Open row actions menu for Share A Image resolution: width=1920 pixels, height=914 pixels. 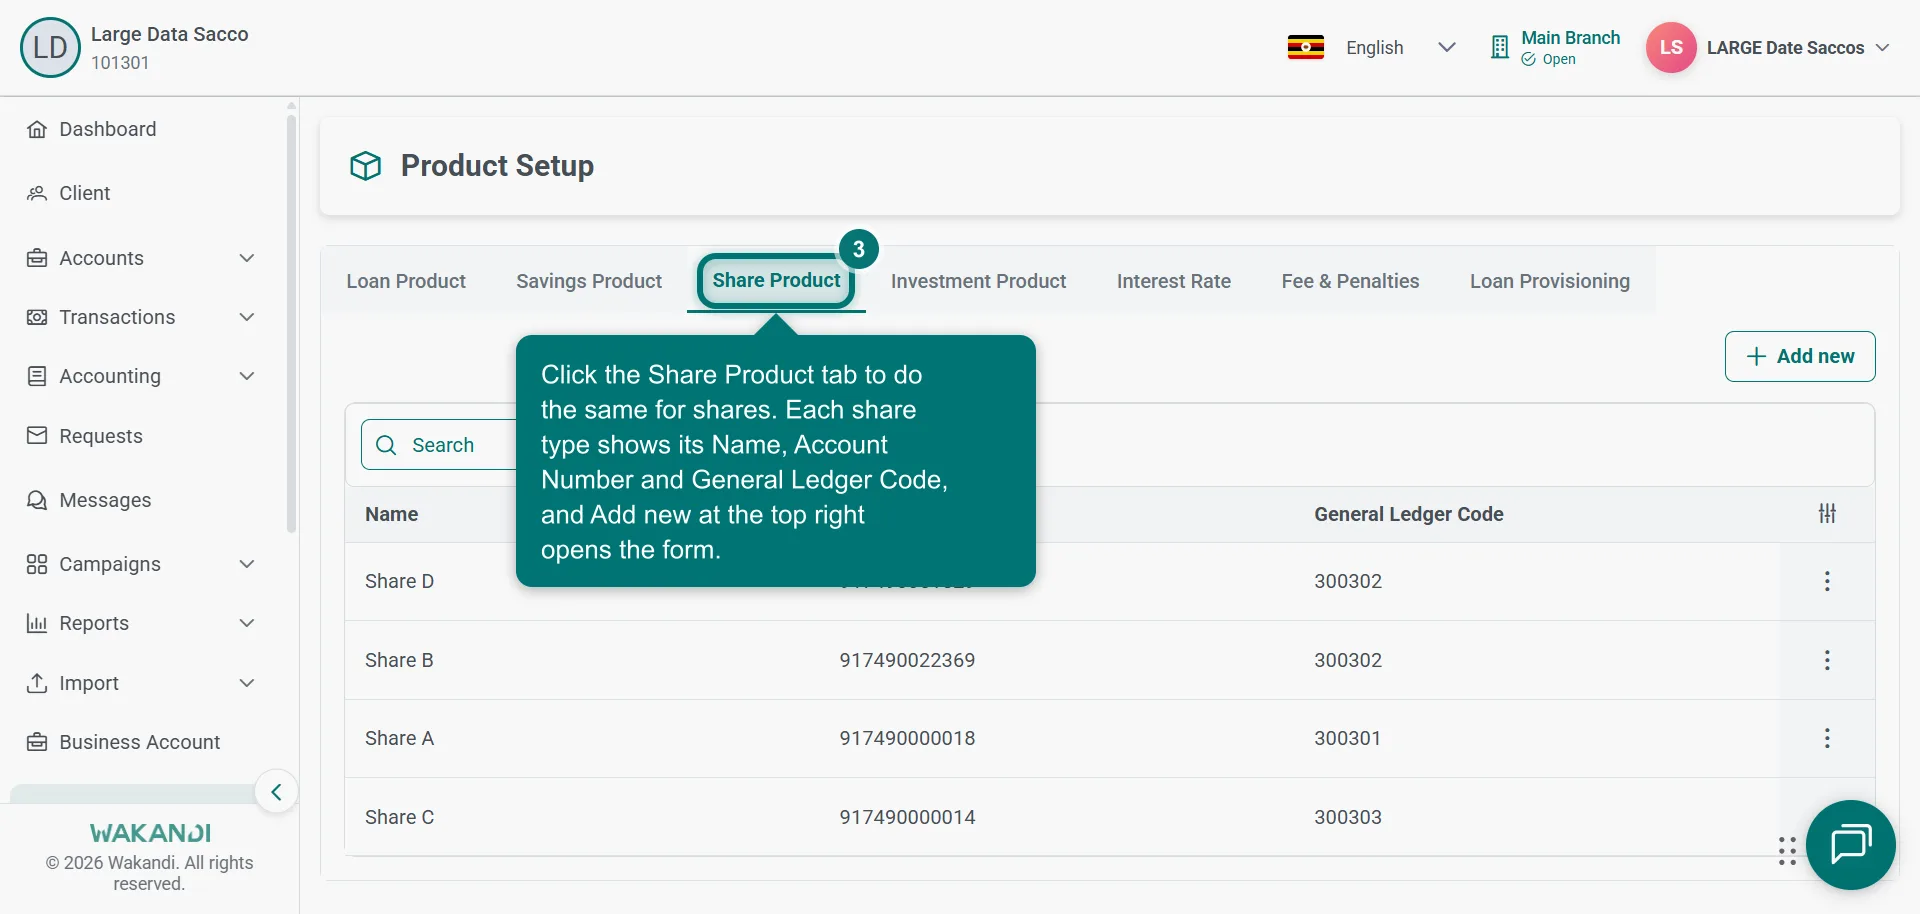(x=1827, y=738)
